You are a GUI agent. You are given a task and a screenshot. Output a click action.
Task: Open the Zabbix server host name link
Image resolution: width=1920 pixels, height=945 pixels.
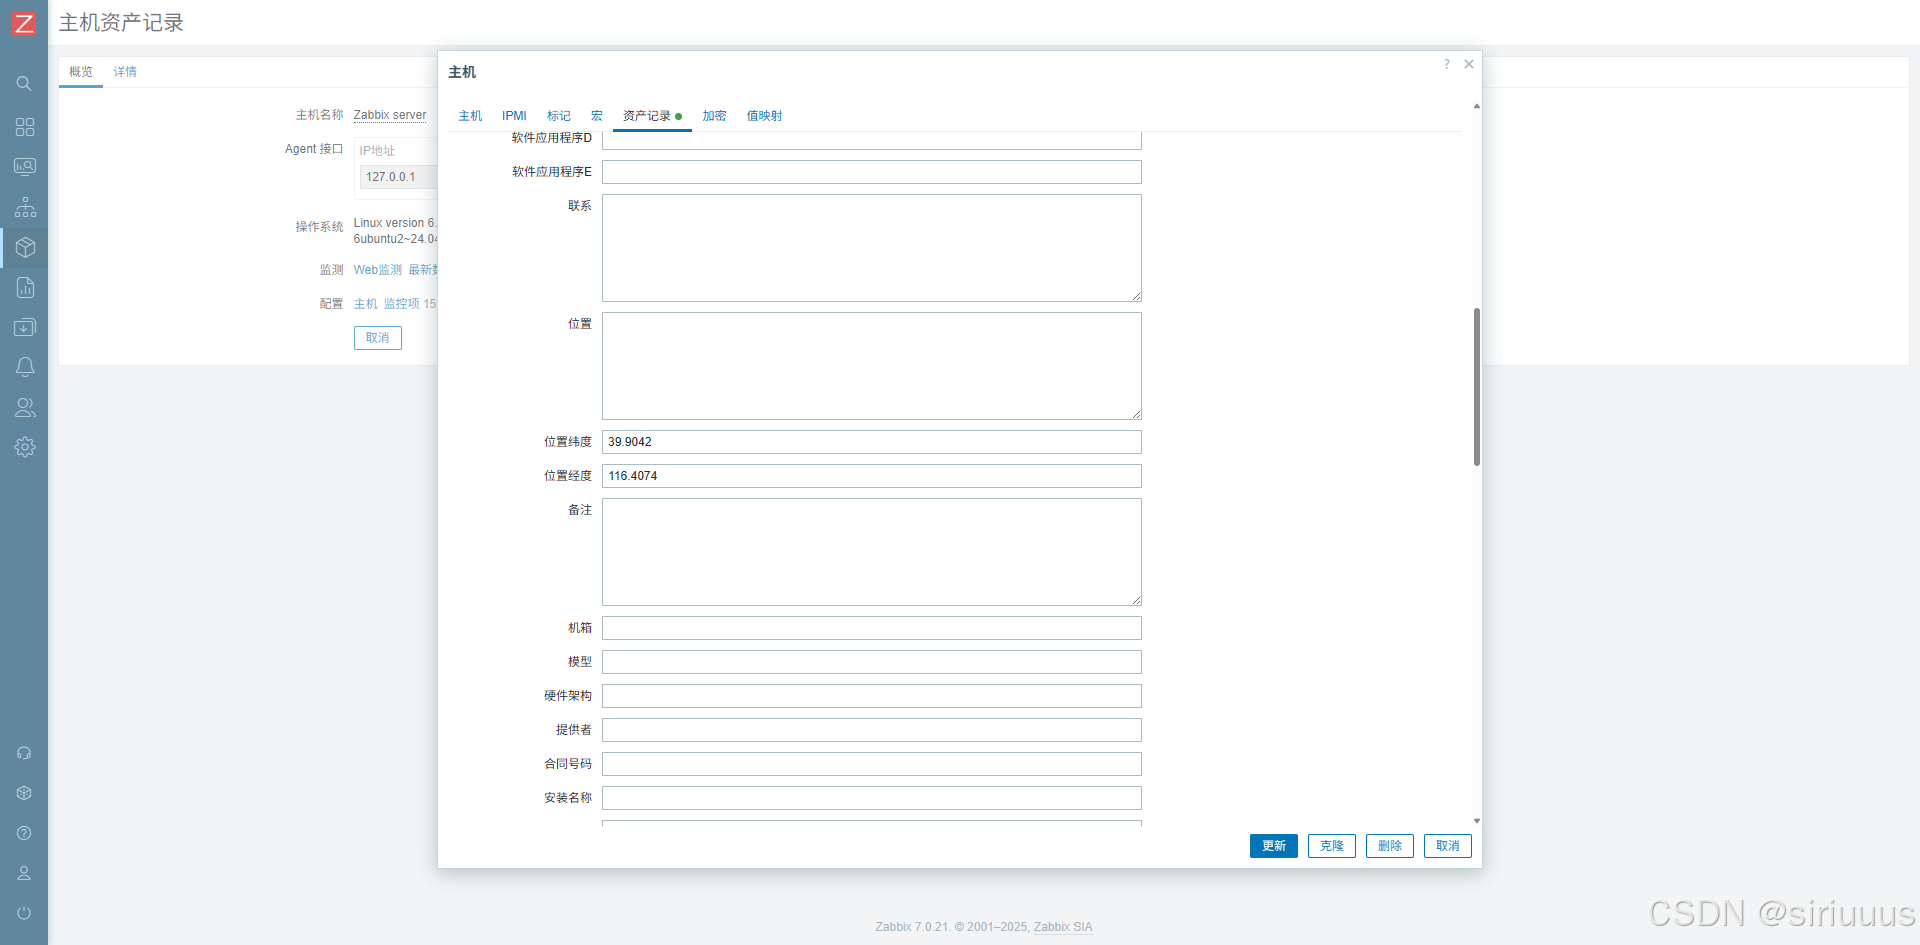[390, 115]
